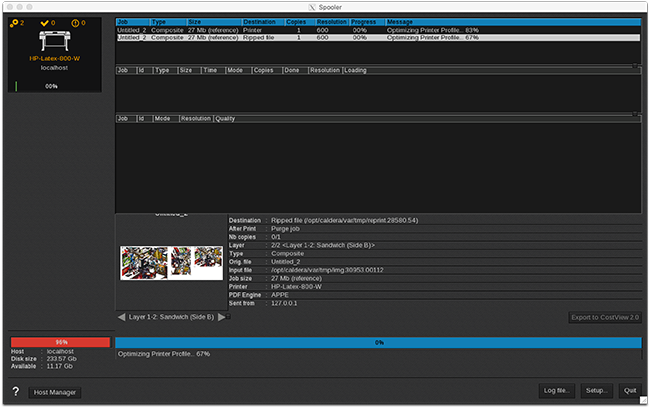Open the Log file dialog
This screenshot has height=408, width=650.
[x=556, y=392]
